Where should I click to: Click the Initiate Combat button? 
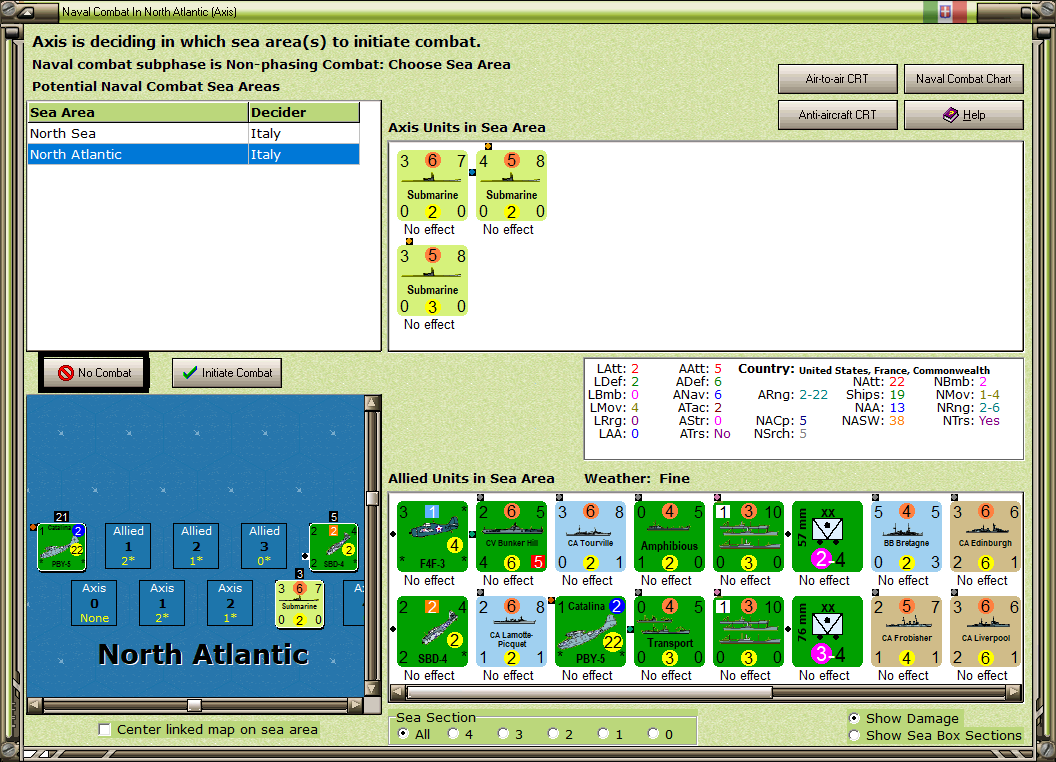pyautogui.click(x=227, y=373)
